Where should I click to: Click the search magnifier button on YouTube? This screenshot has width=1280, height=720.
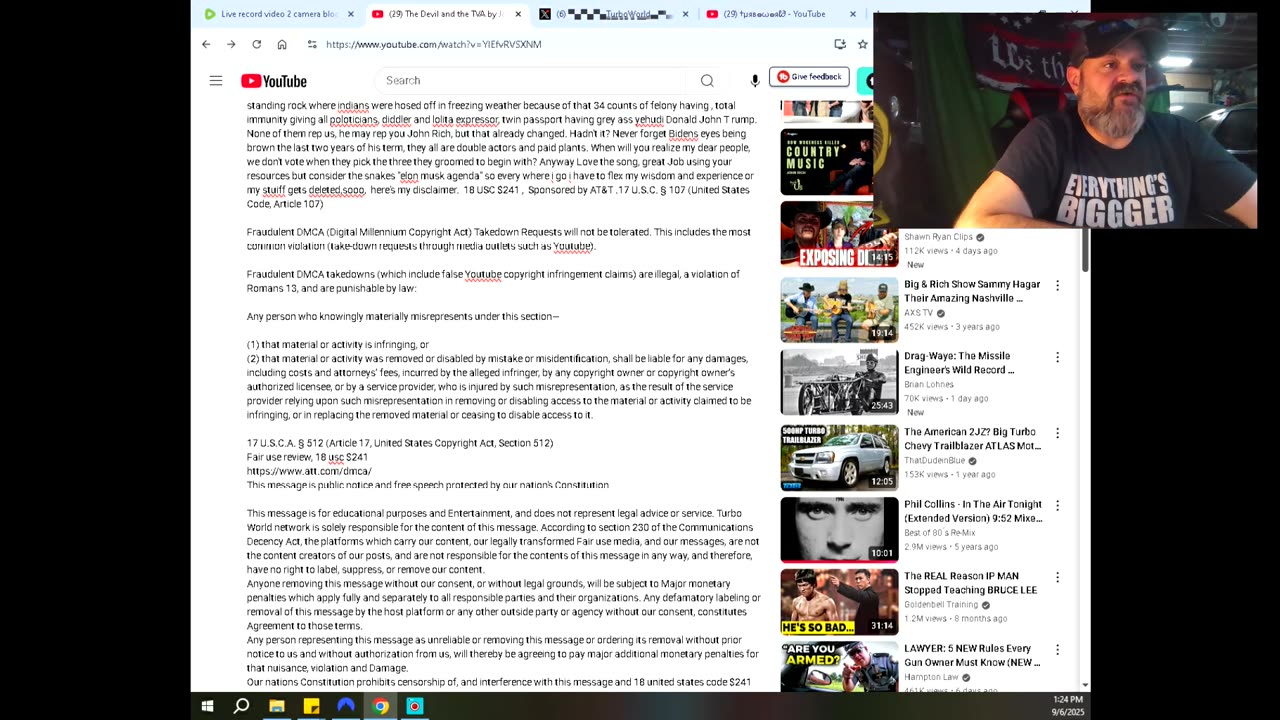[x=707, y=80]
